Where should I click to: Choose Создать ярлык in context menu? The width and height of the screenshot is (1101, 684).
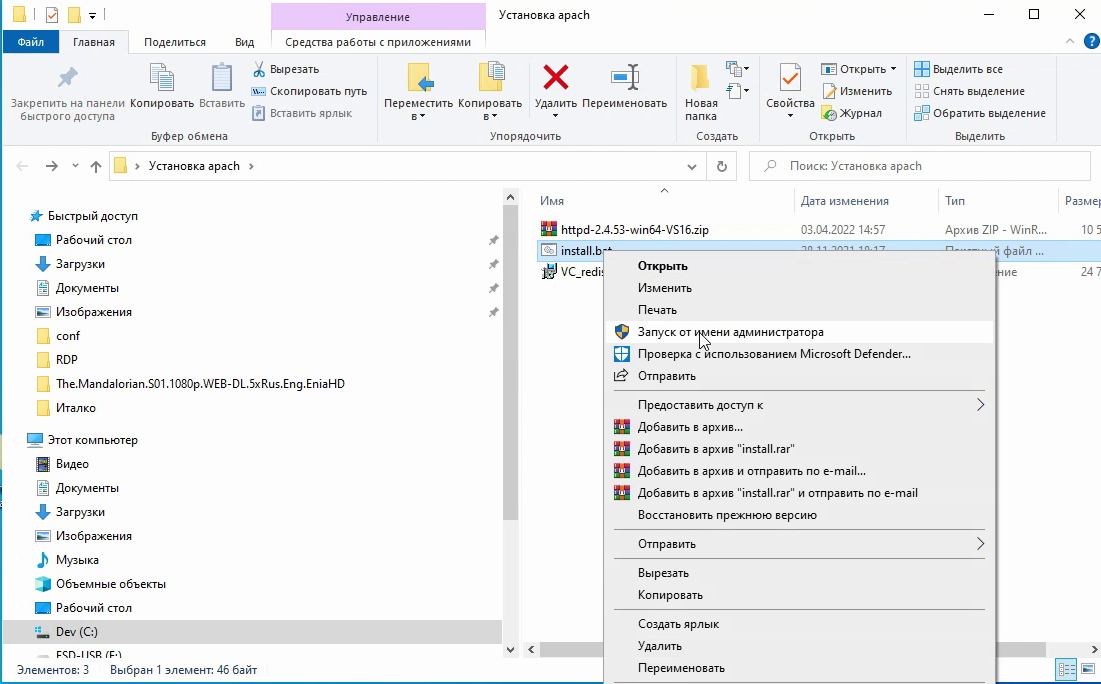coord(799,624)
